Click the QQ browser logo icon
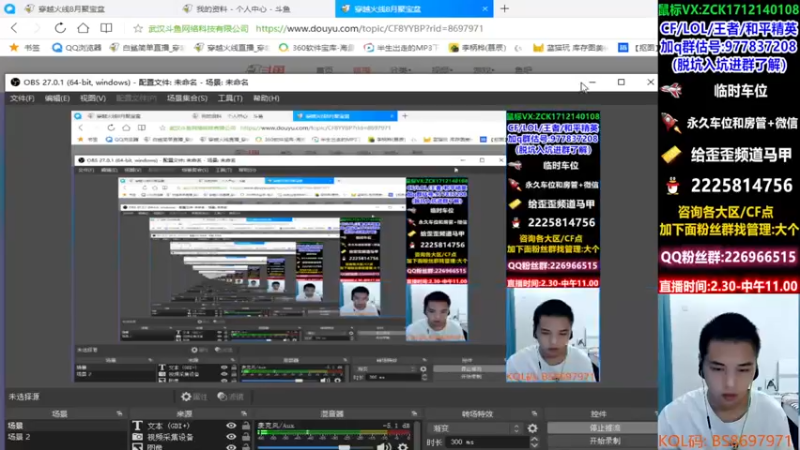The image size is (800, 450). coord(9,9)
